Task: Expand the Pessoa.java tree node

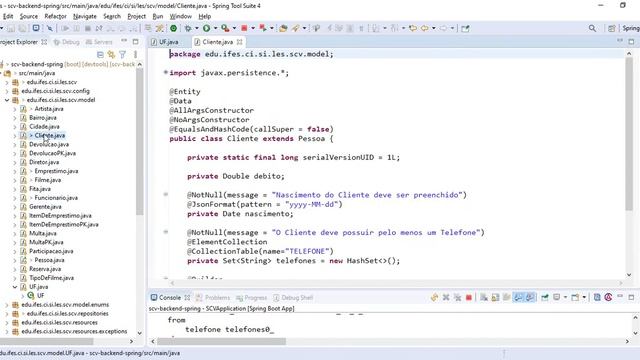Action: click(15, 260)
